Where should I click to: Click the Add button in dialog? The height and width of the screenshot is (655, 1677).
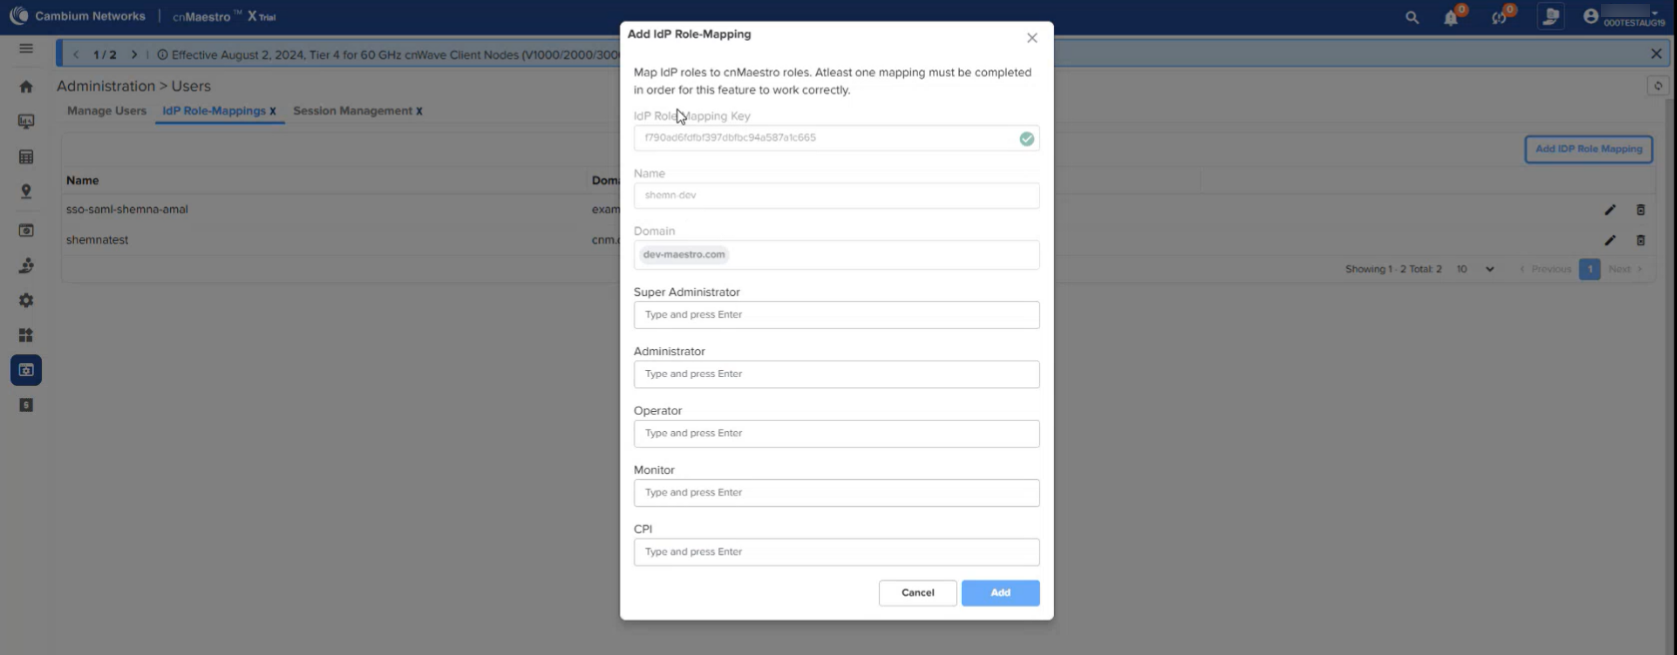coord(999,593)
